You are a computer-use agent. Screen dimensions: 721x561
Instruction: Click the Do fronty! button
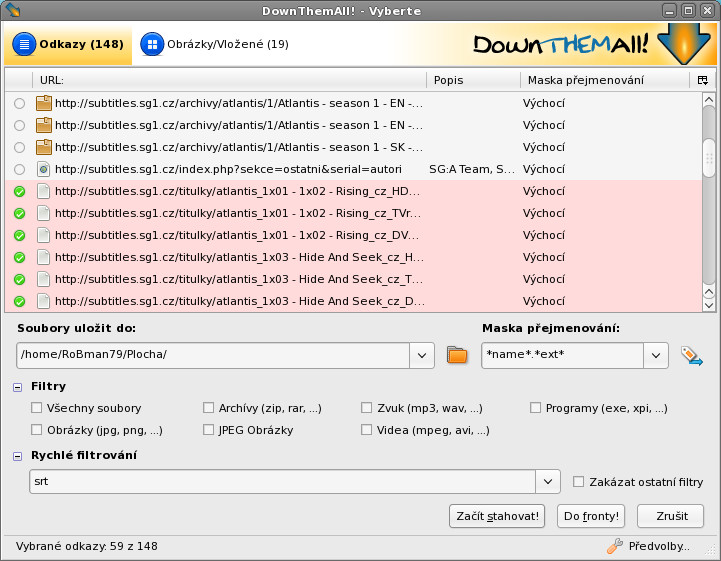tap(591, 516)
